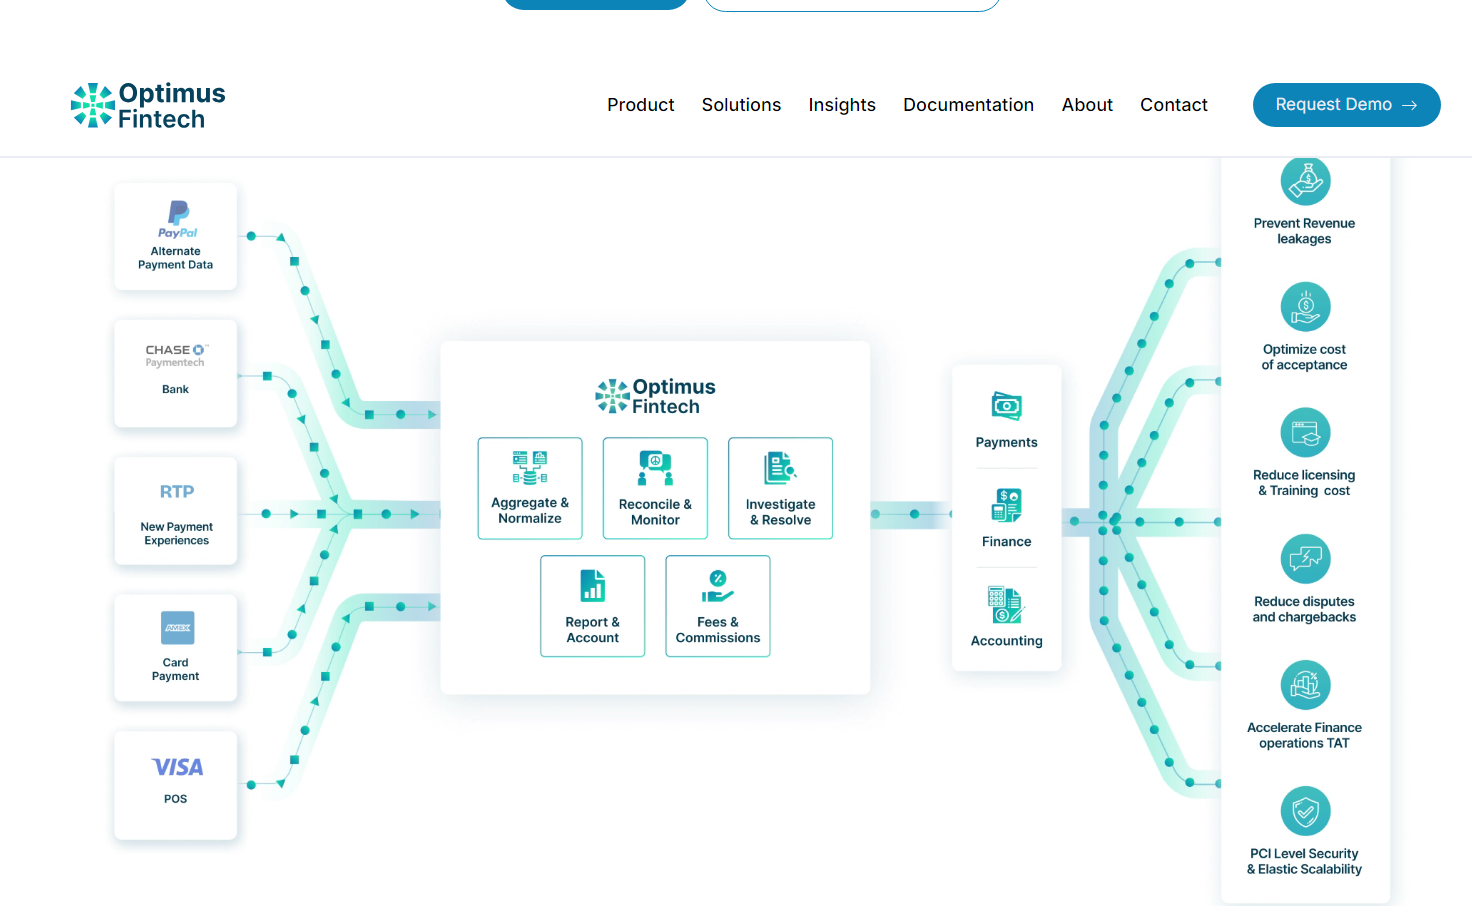
Task: Click the RTP logo
Action: tap(177, 492)
